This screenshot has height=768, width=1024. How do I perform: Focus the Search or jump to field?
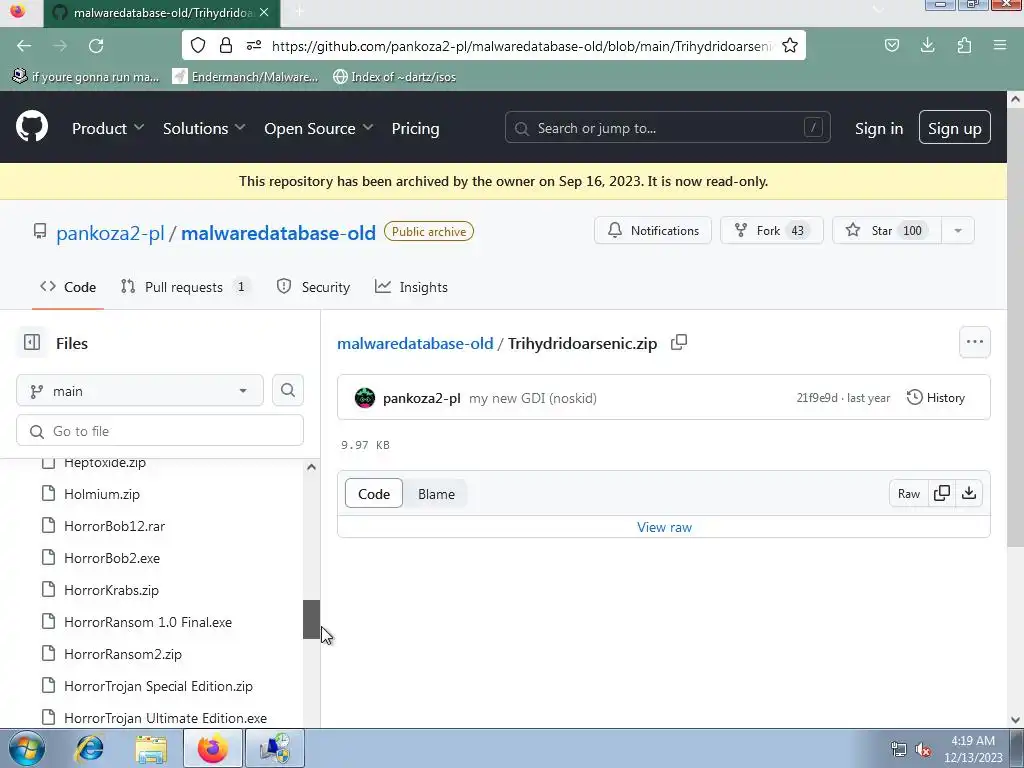[x=667, y=127]
